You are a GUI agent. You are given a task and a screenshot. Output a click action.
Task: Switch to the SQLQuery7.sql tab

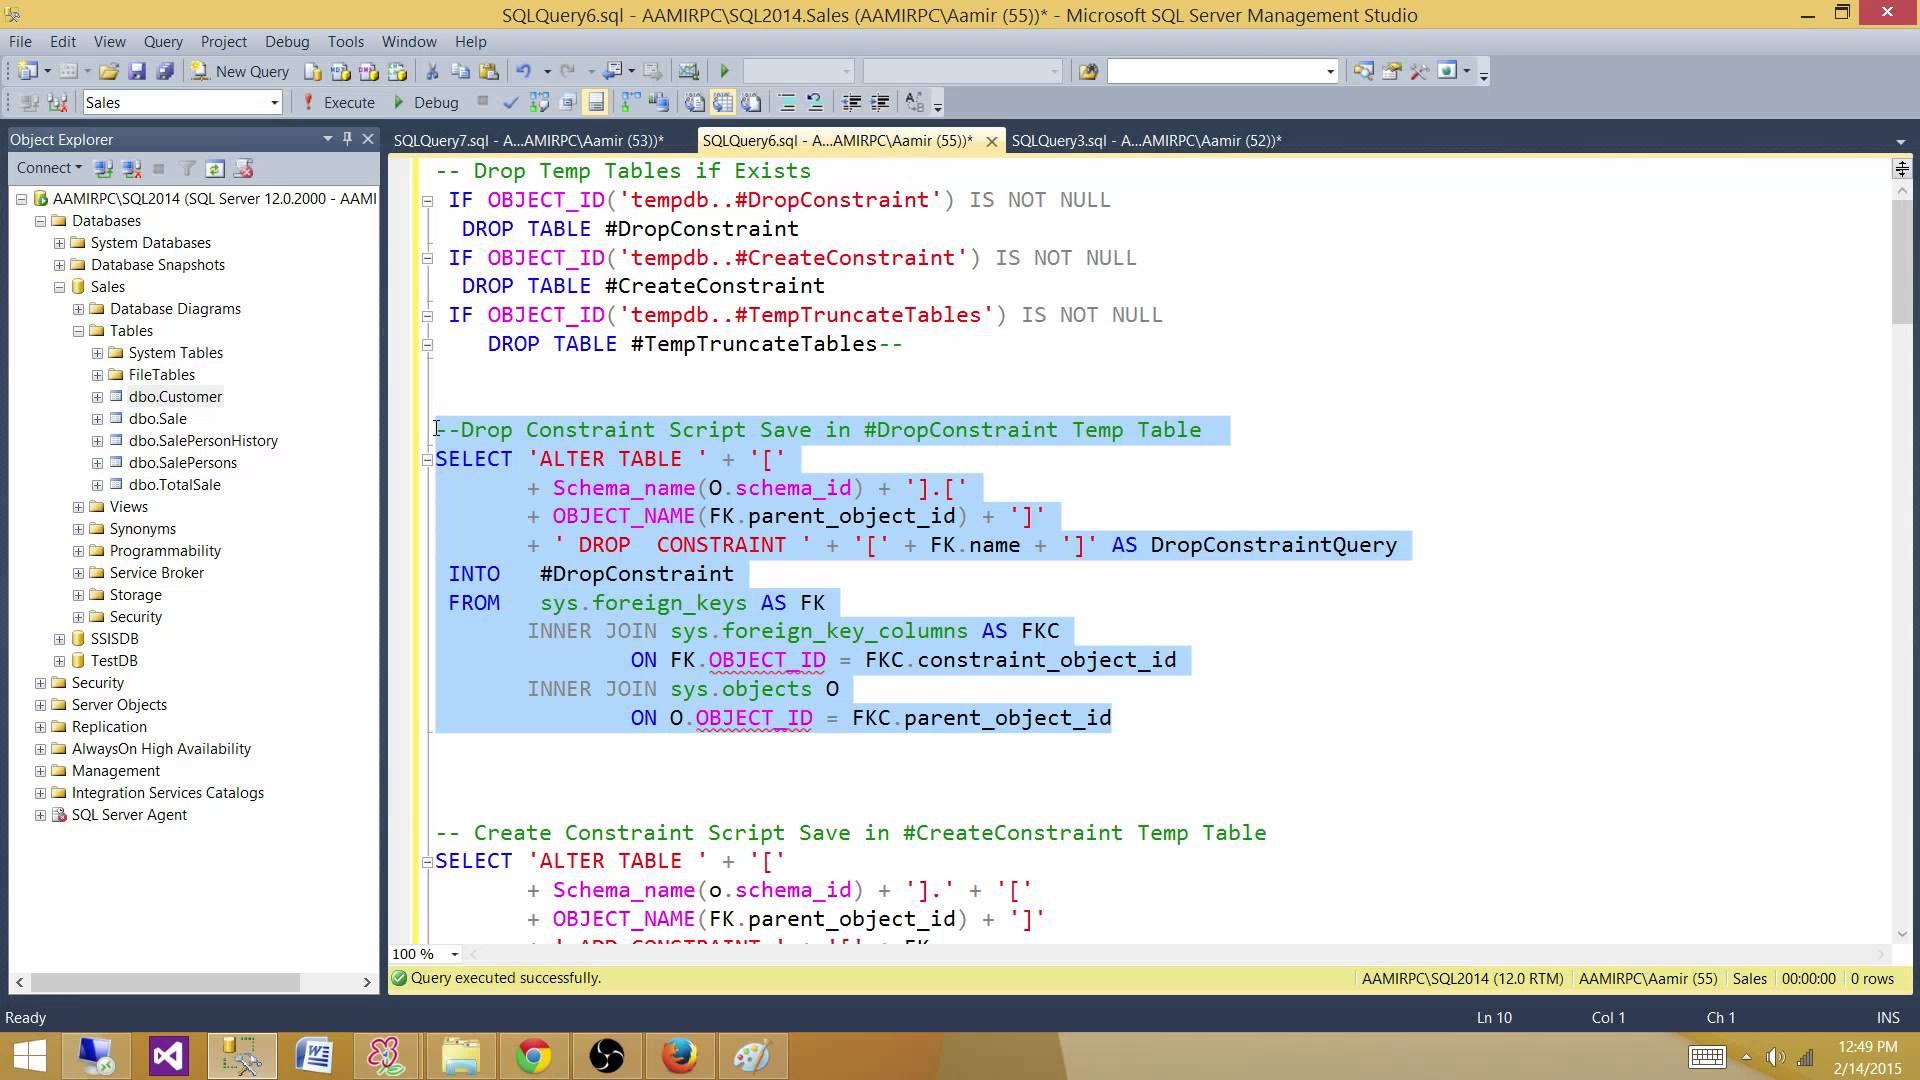coord(528,141)
